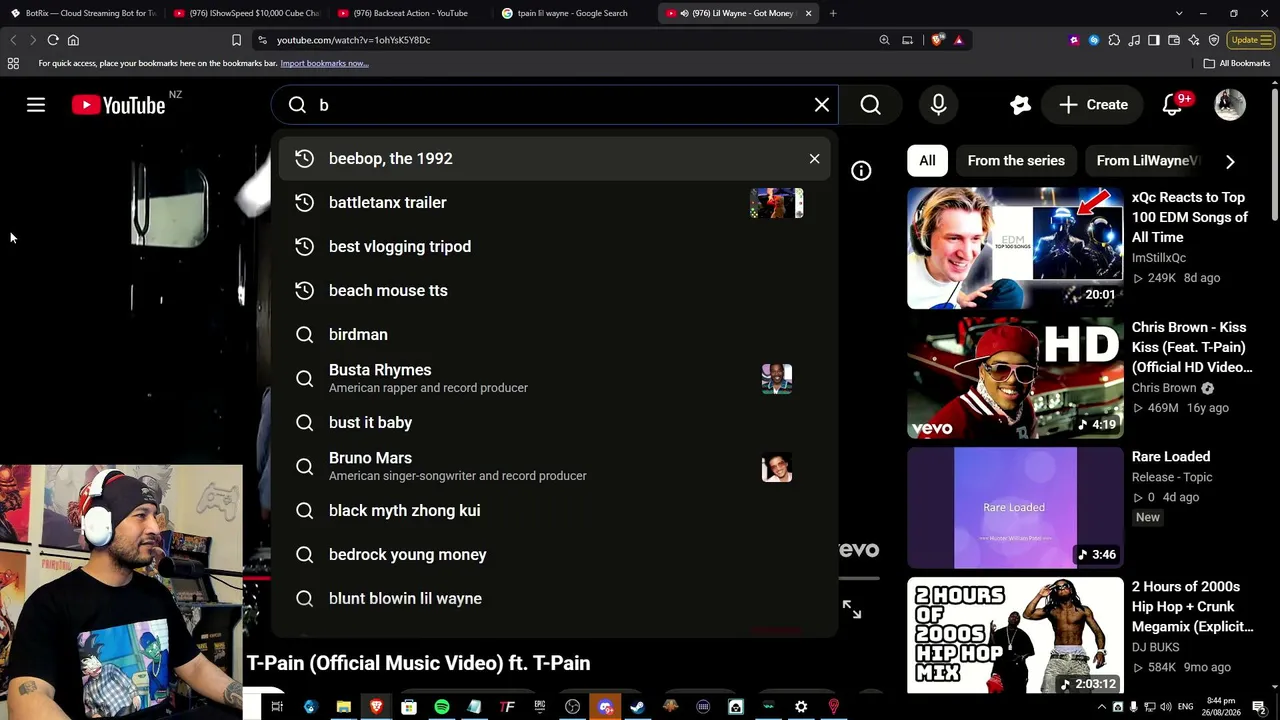Open the Brave VPN shield icon
The image size is (1280, 720).
pos(1214,40)
